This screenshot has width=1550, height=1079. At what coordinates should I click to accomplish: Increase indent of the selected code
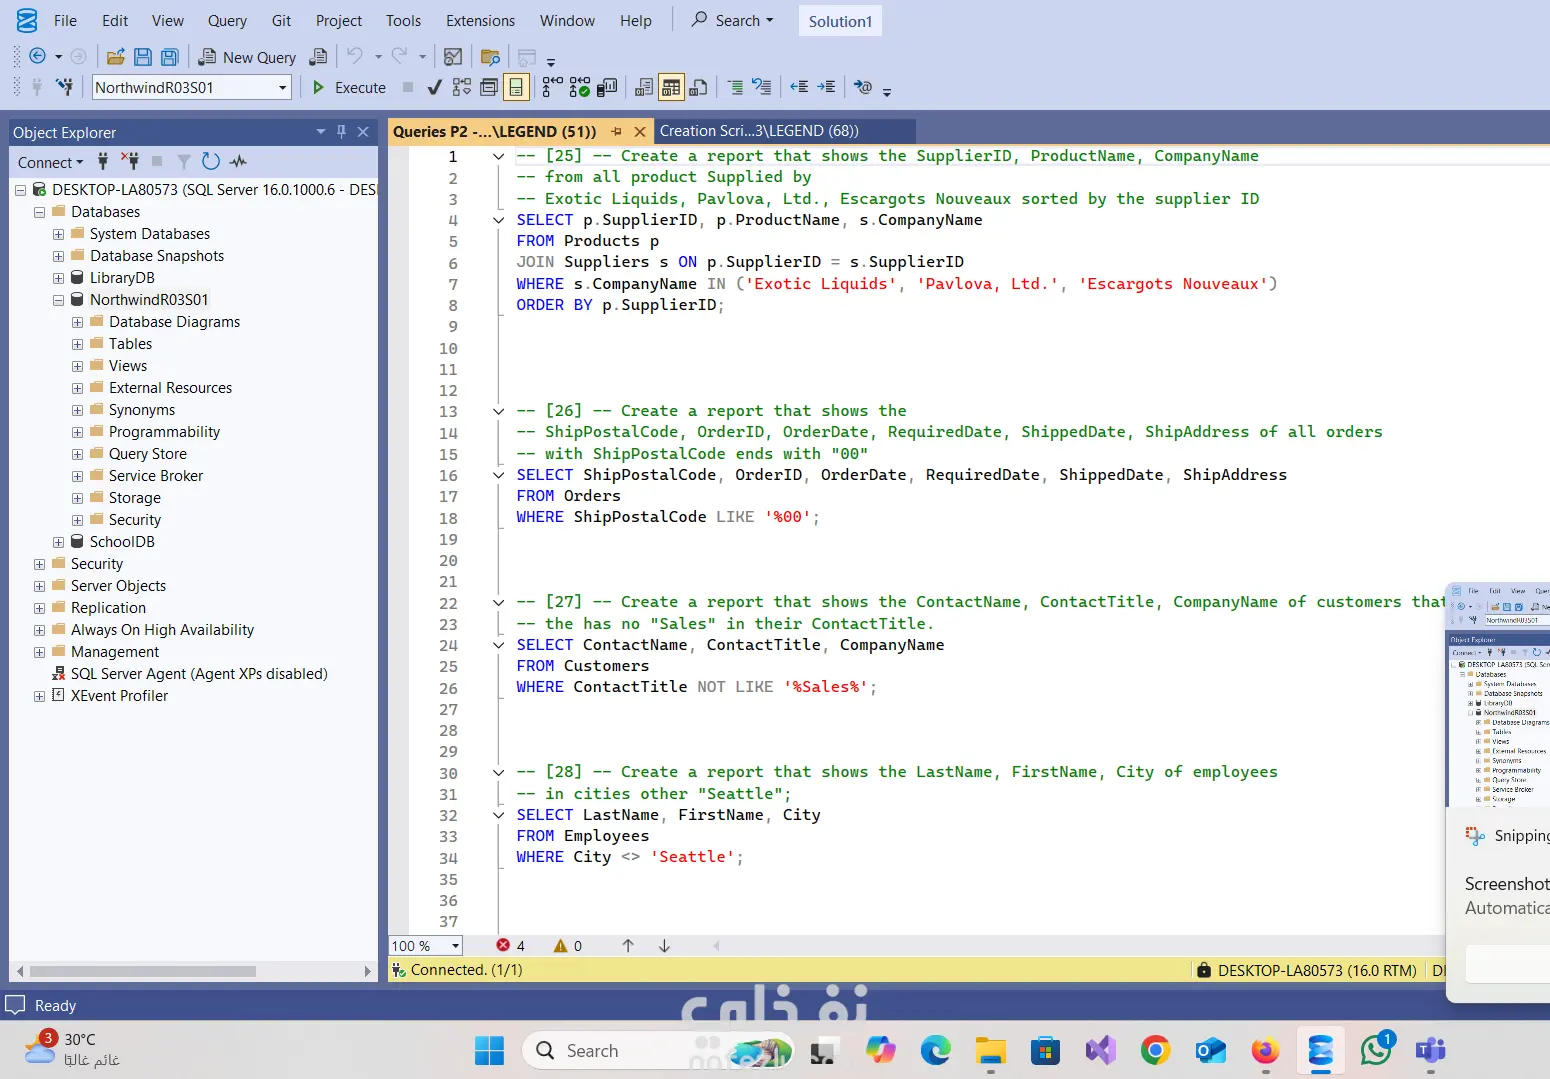click(826, 88)
